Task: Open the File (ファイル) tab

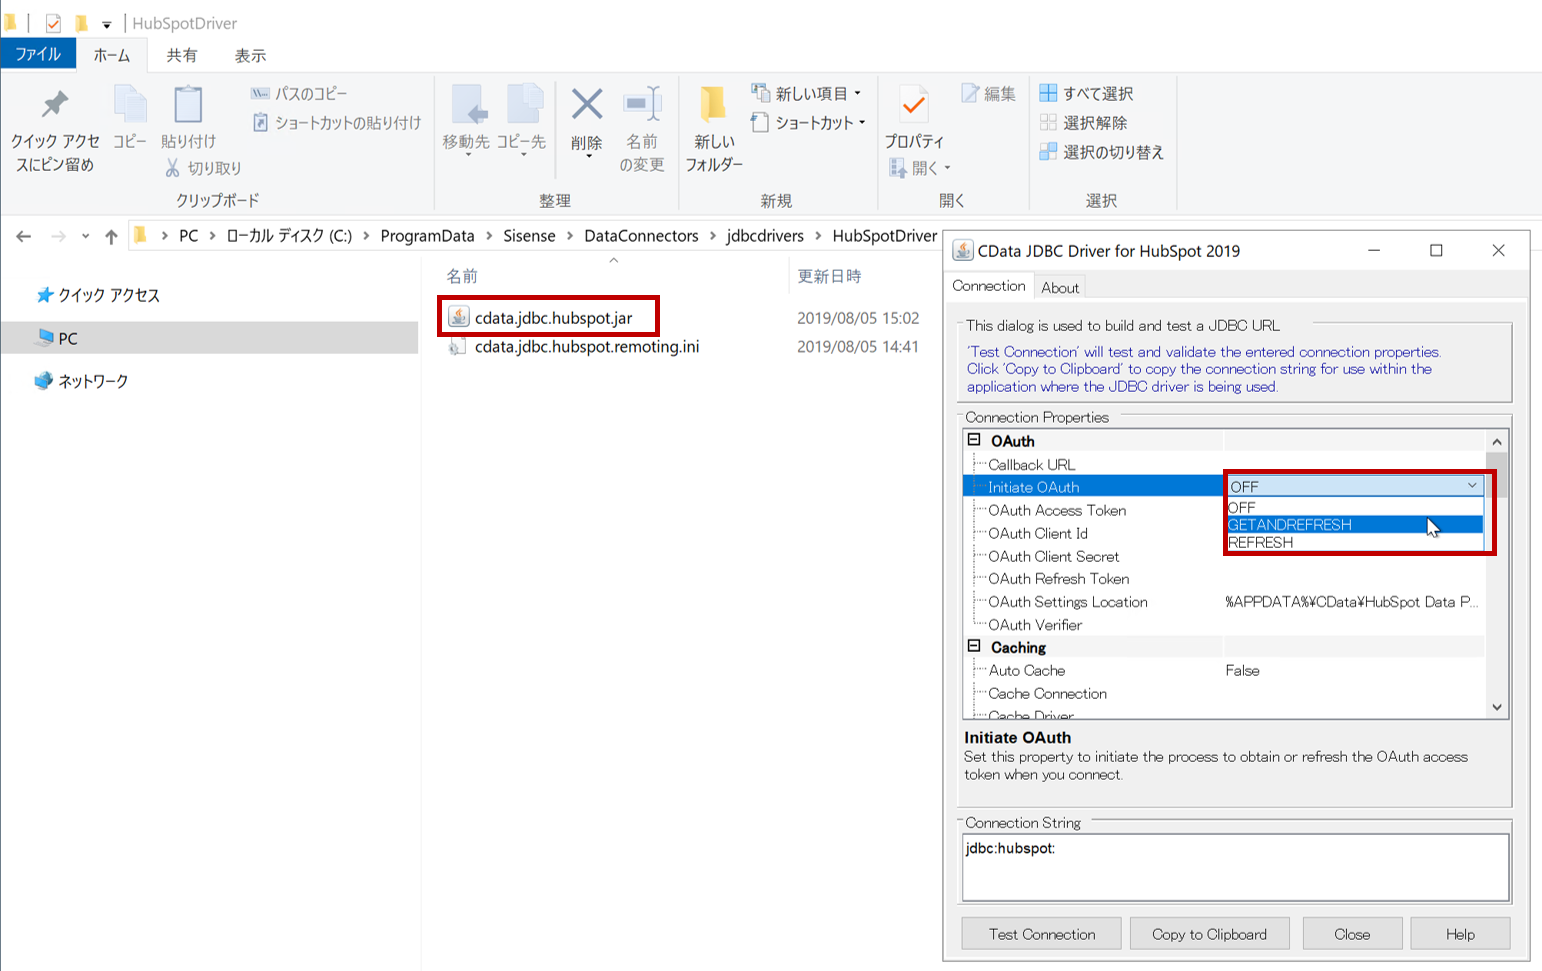Action: tap(38, 54)
